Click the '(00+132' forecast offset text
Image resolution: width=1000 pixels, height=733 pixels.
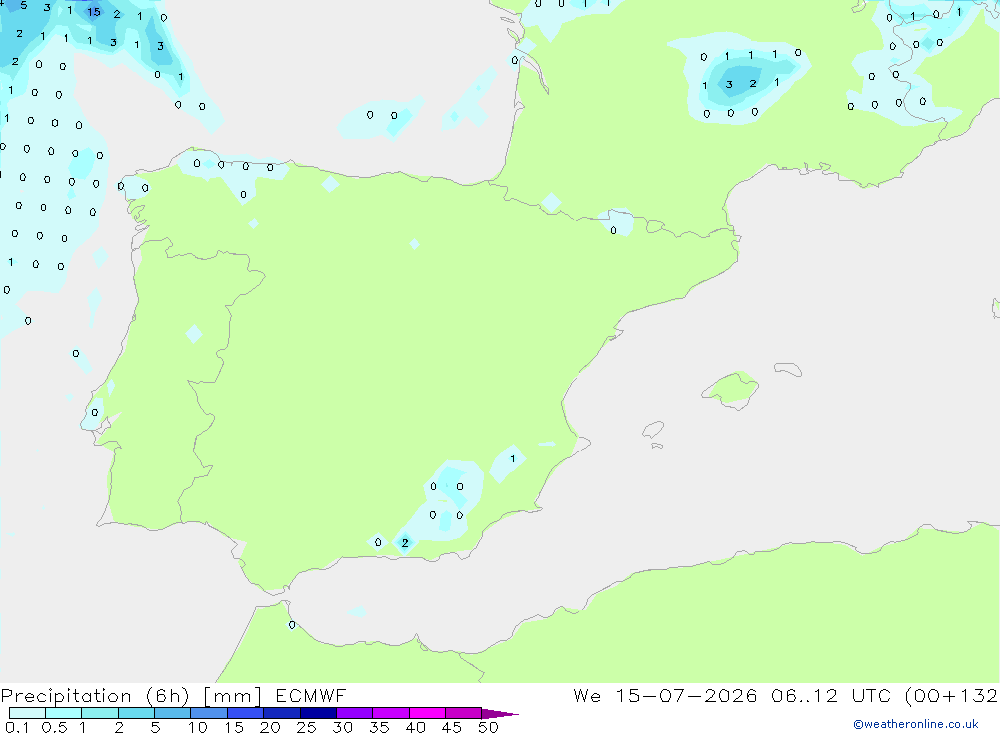tap(951, 696)
